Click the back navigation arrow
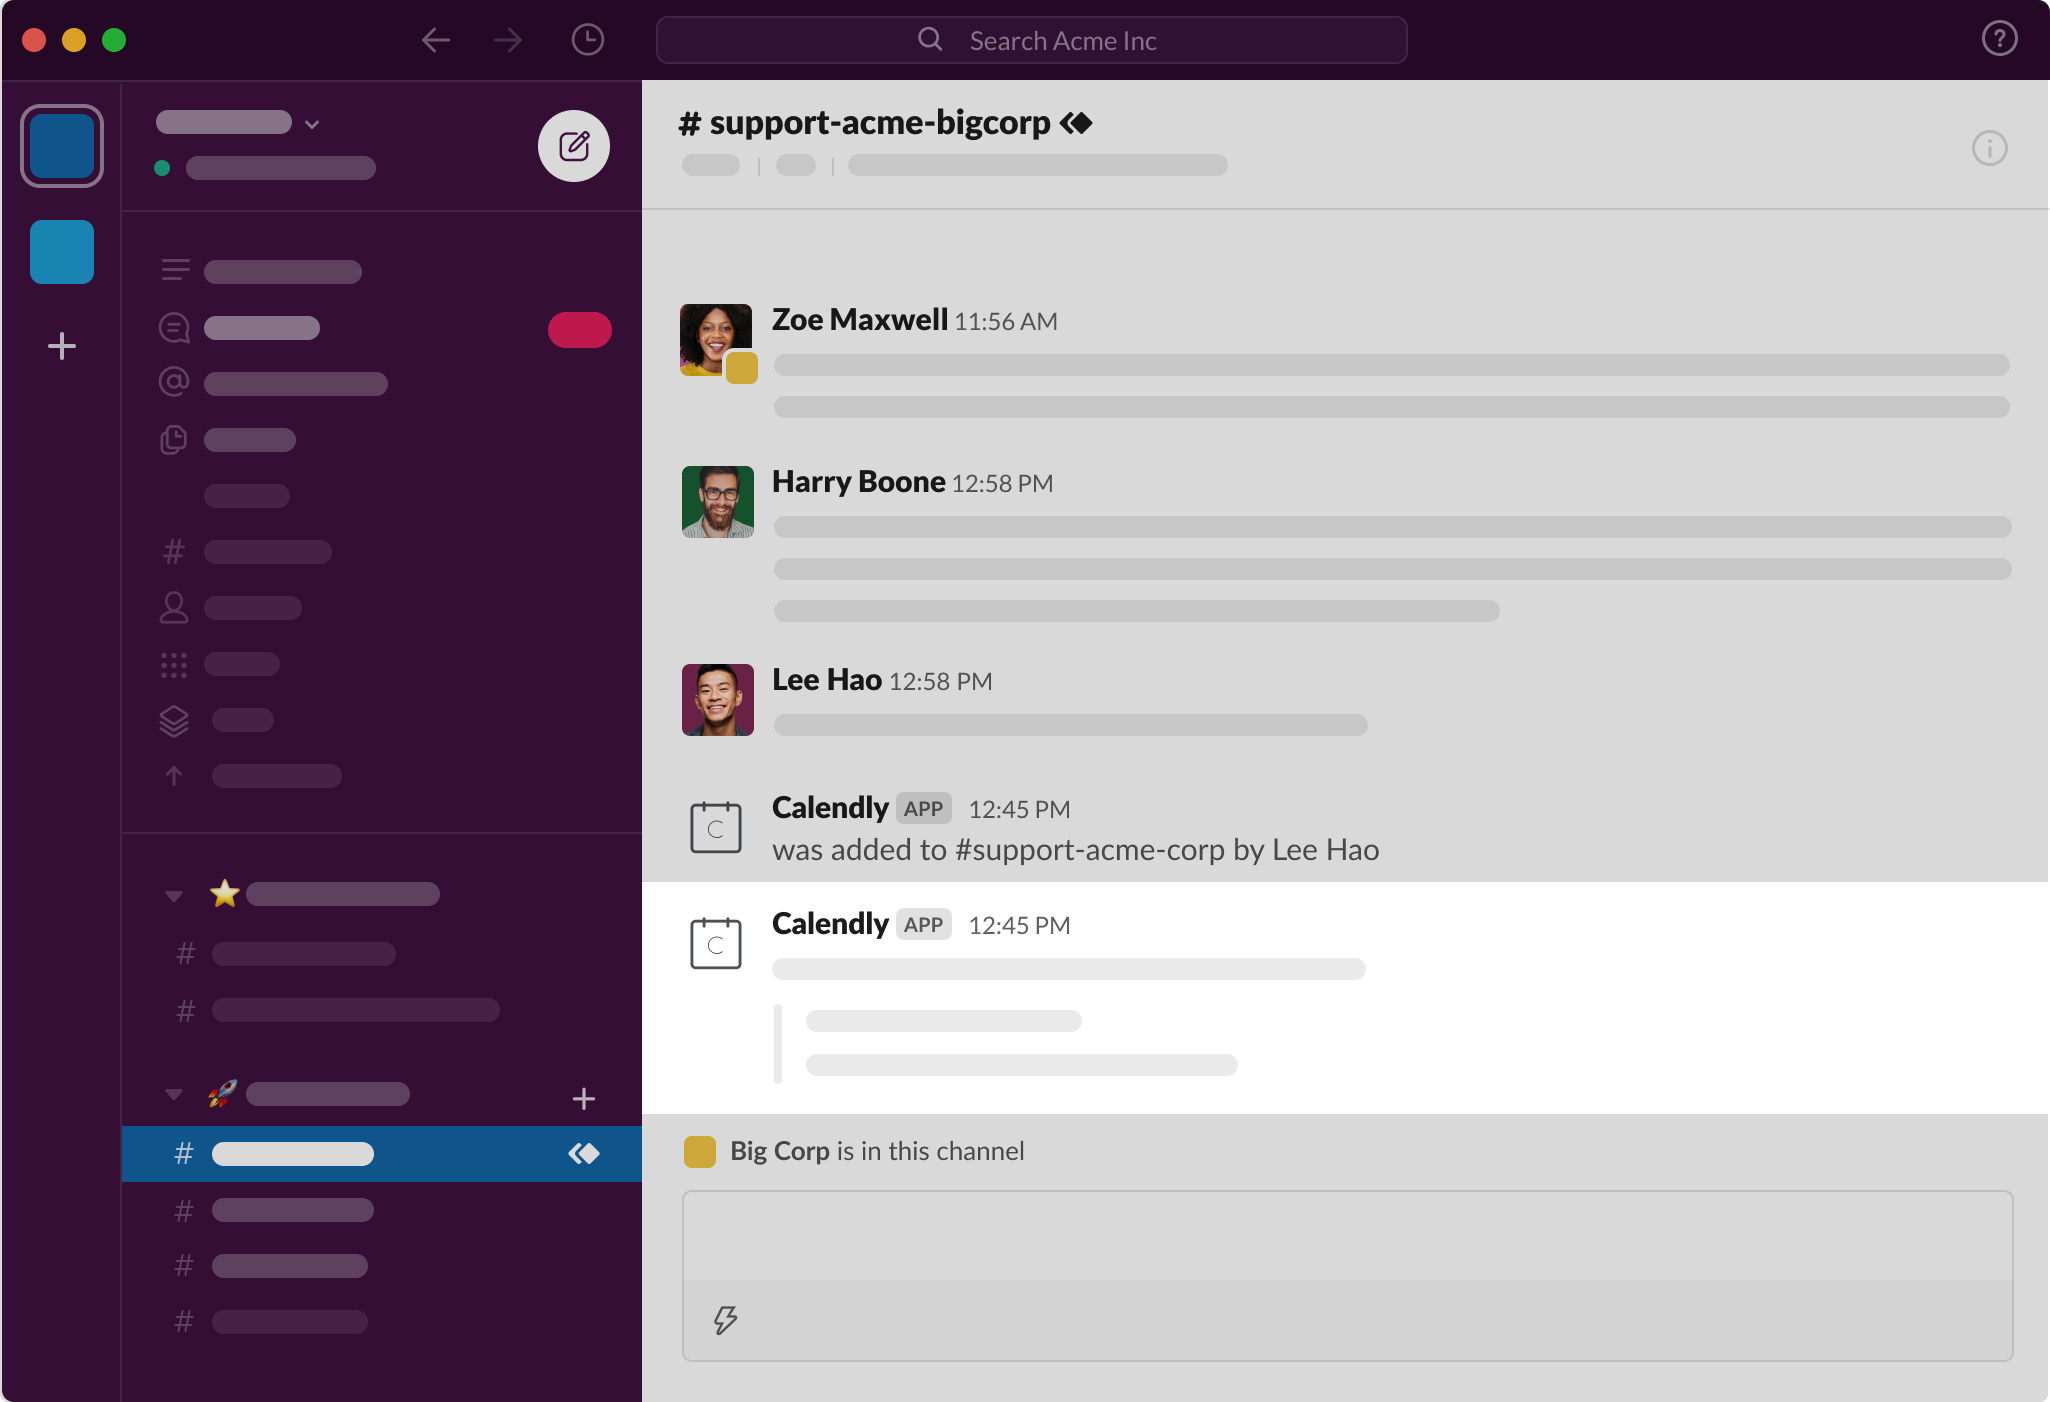2050x1402 pixels. tap(436, 40)
